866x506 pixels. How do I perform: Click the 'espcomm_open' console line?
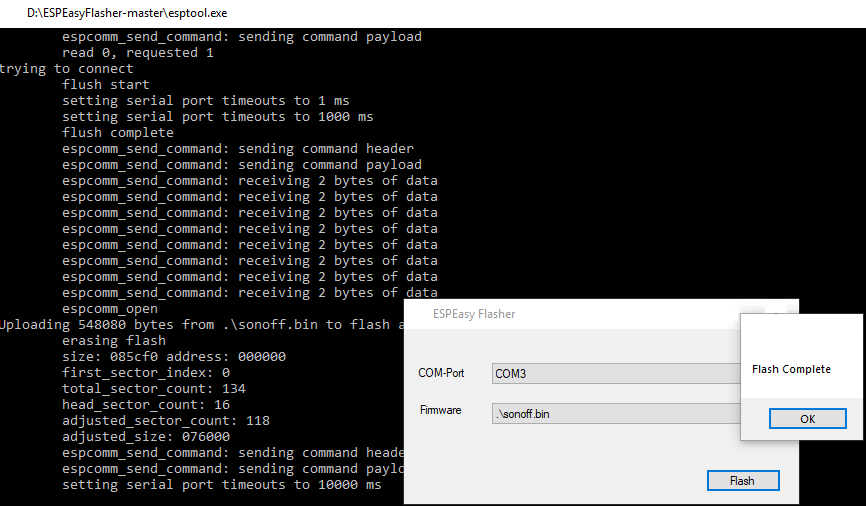tap(110, 309)
